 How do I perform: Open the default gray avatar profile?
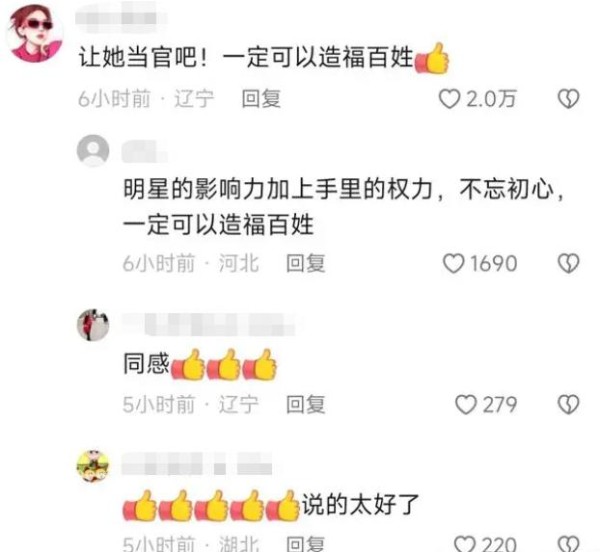[93, 151]
